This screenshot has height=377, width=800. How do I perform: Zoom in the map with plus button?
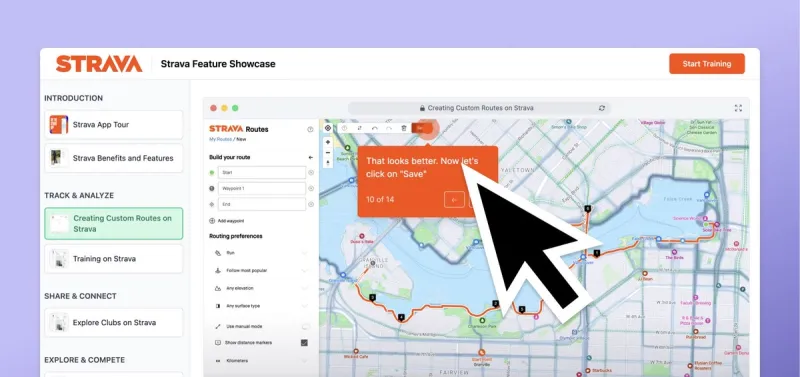coord(328,142)
